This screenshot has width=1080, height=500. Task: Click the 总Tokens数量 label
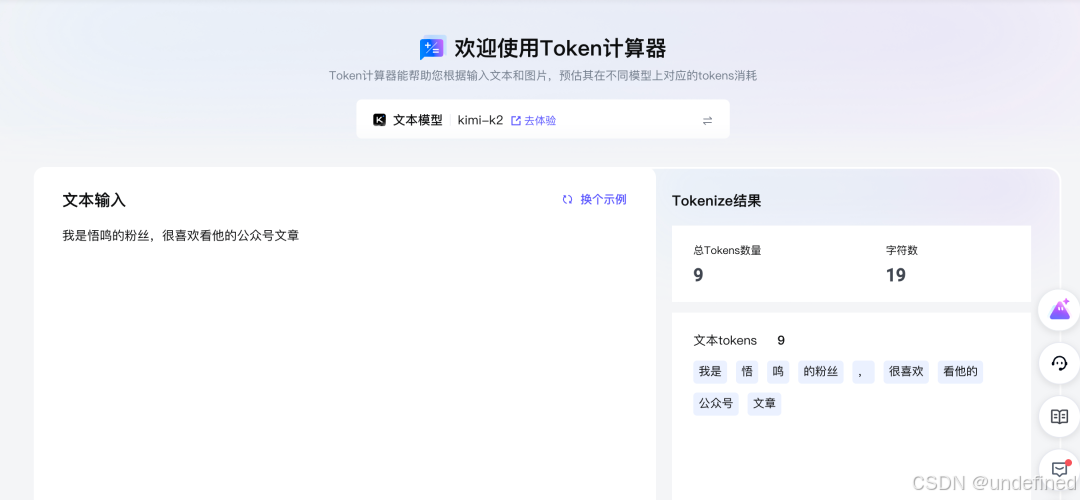coord(727,251)
